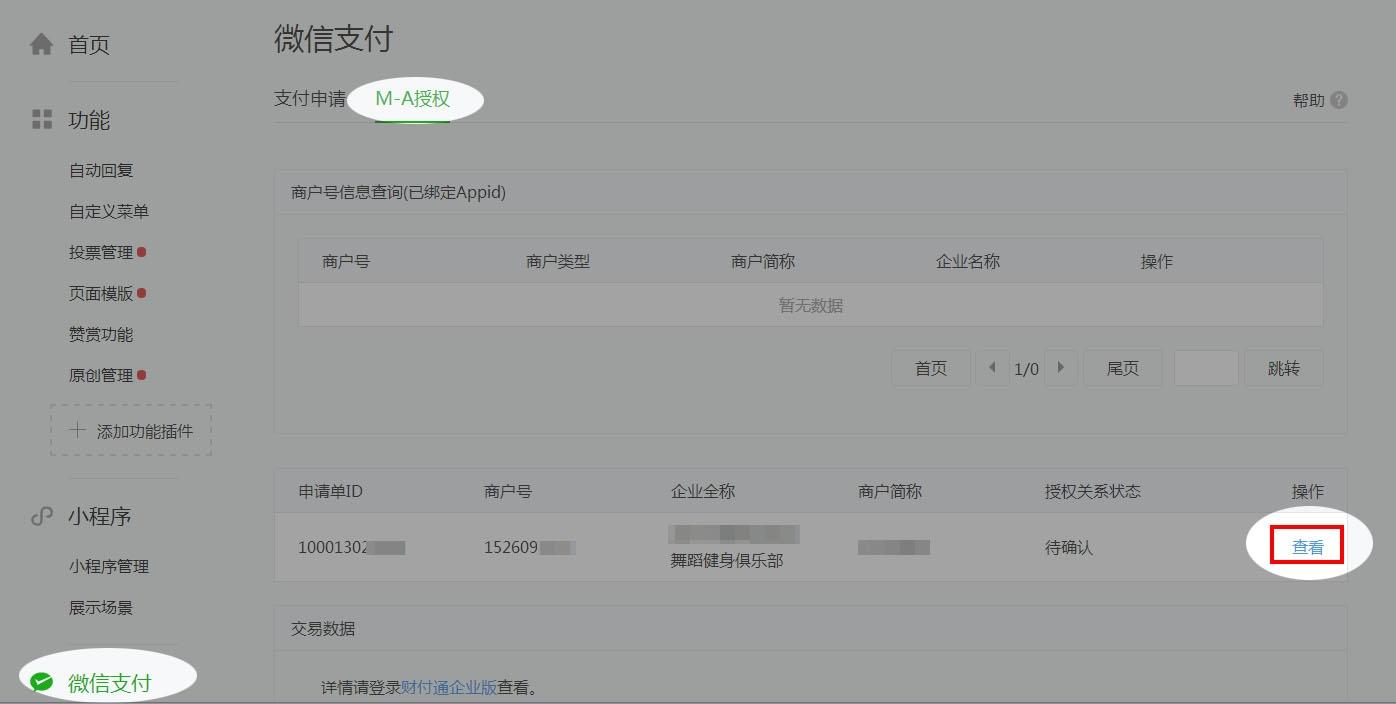Open 原创管理 in the sidebar
This screenshot has width=1396, height=704.
point(101,375)
